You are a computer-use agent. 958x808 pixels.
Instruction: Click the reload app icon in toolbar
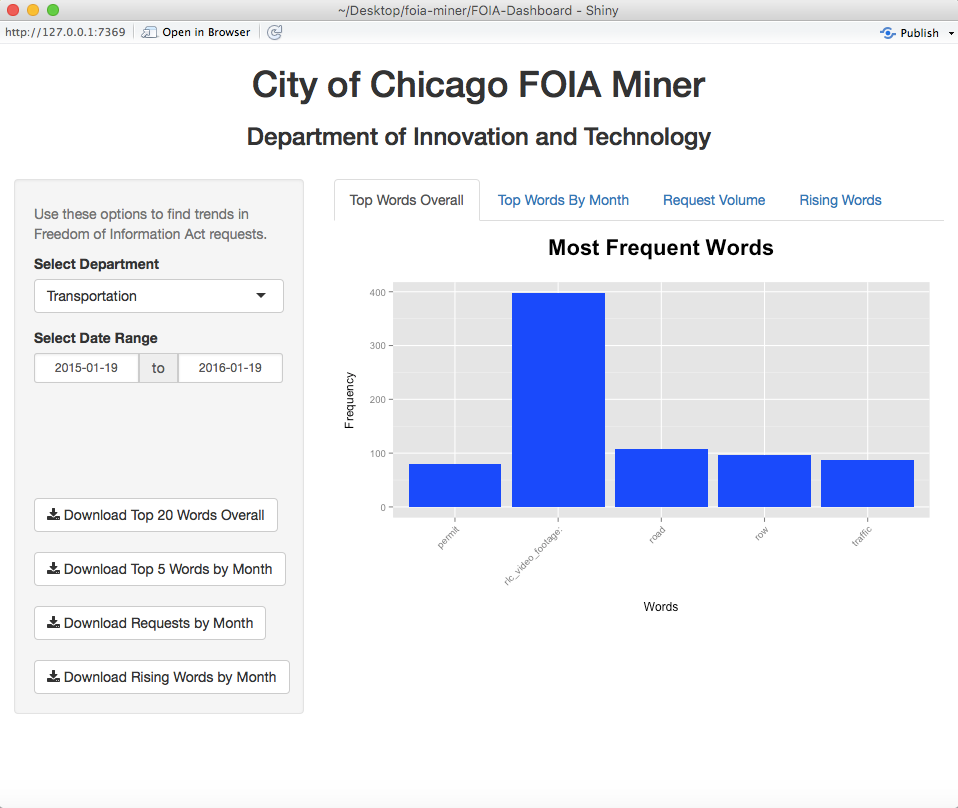[274, 32]
